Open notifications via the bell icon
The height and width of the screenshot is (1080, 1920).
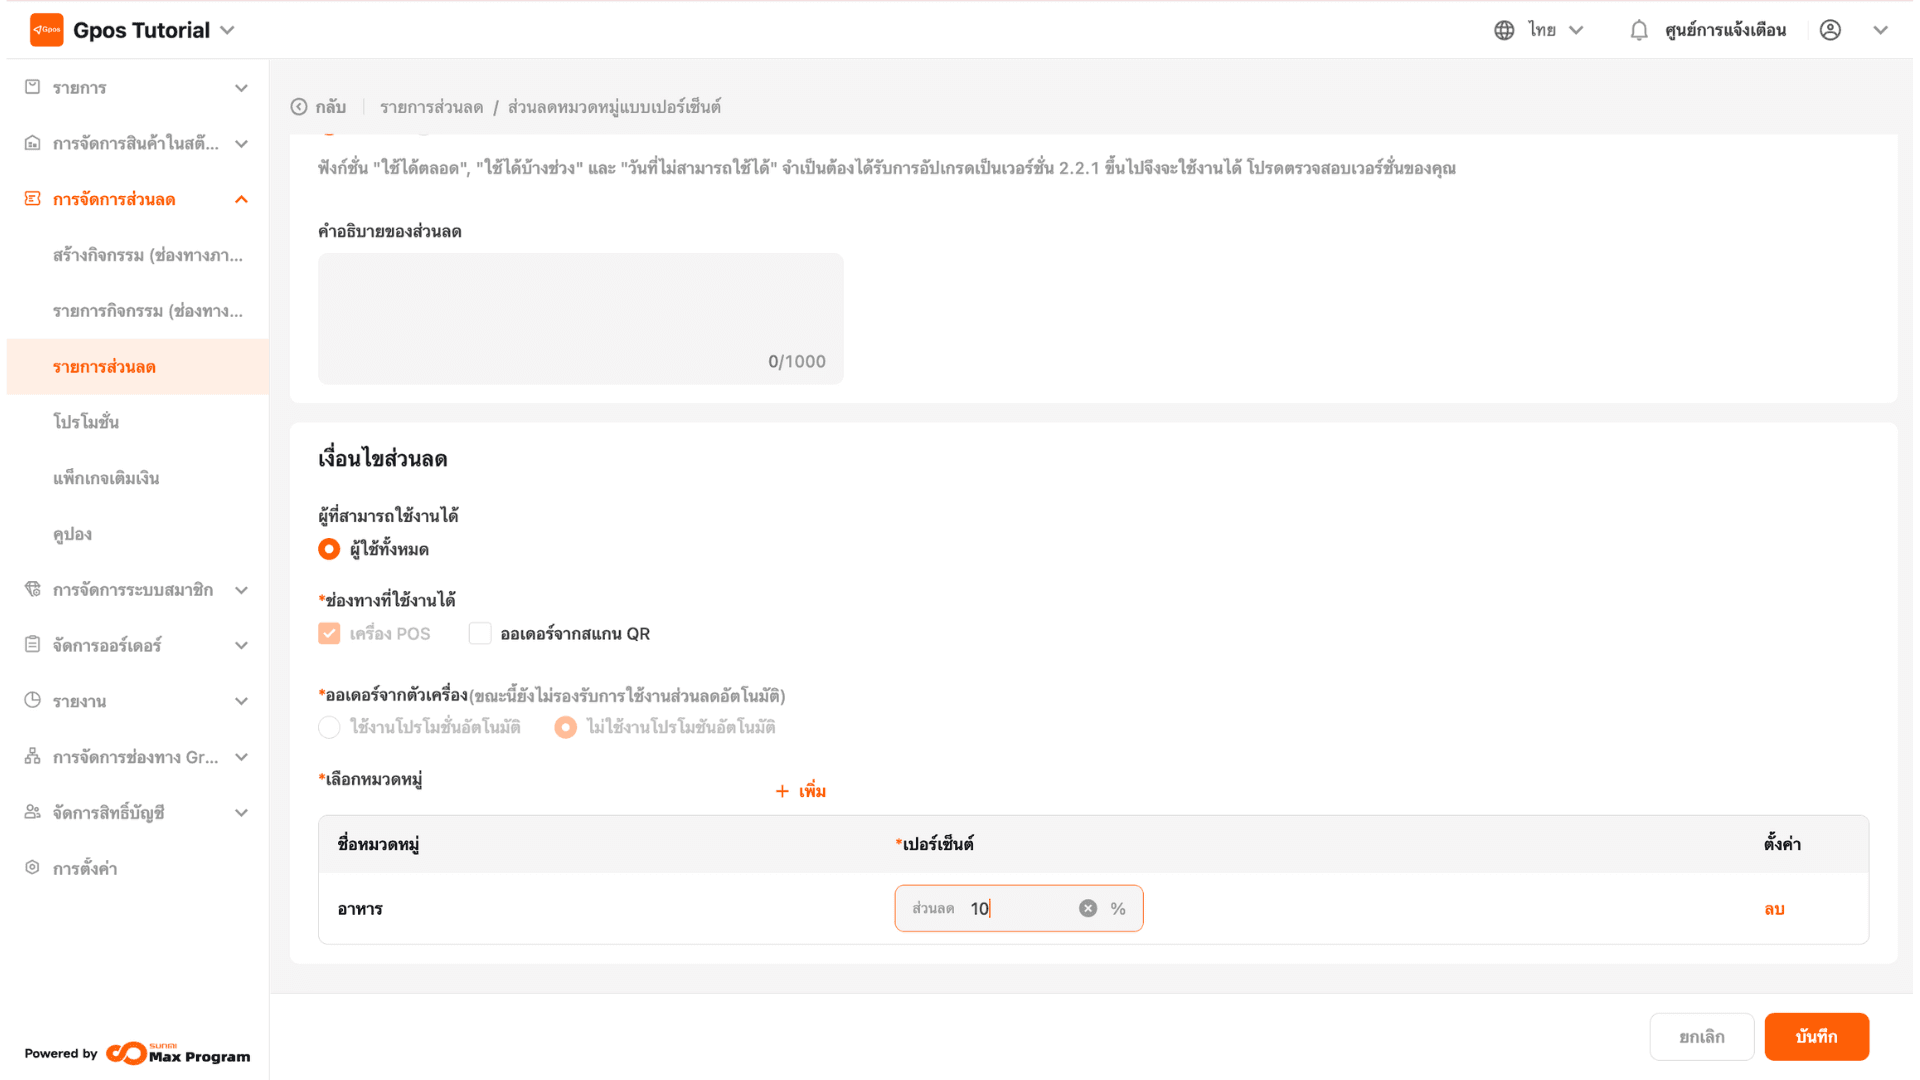(x=1638, y=30)
